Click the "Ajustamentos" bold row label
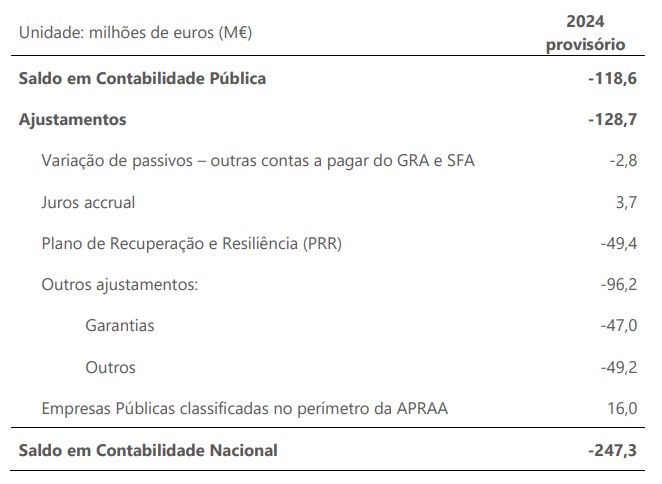This screenshot has height=484, width=662. pos(72,119)
